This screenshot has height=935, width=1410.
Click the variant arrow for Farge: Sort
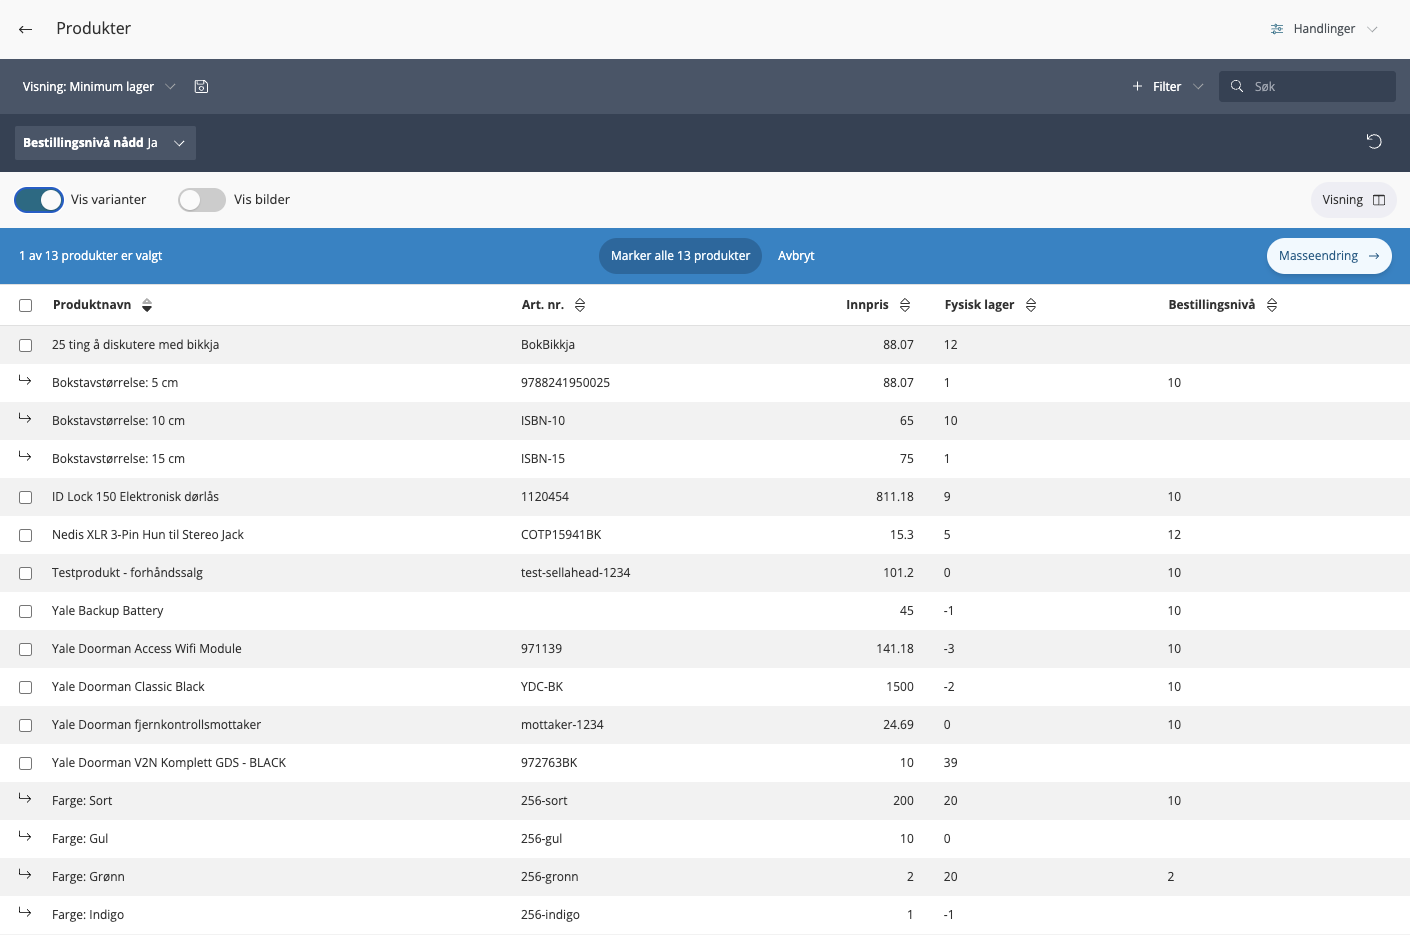click(x=25, y=799)
